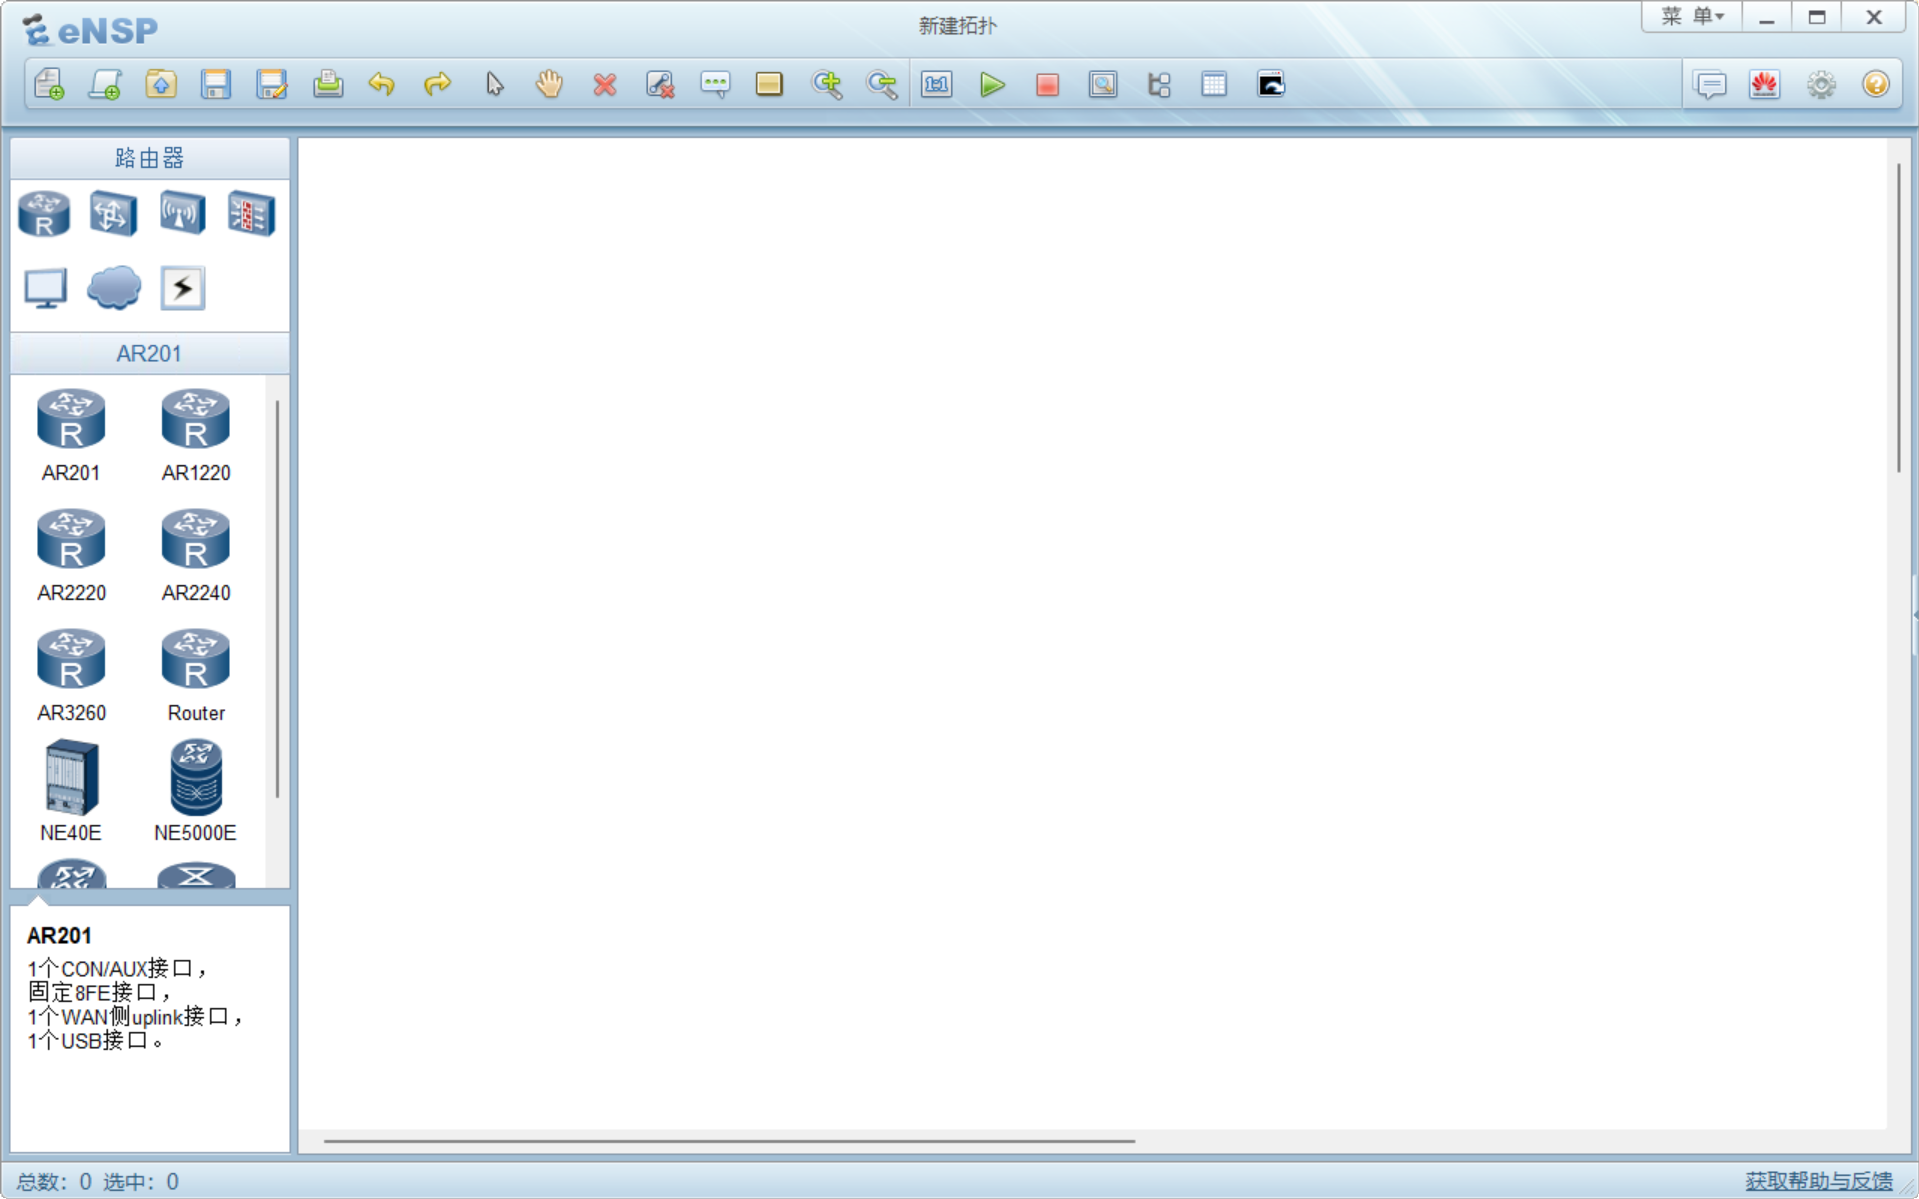Pick the generic Router device
Image resolution: width=1919 pixels, height=1199 pixels.
pyautogui.click(x=196, y=675)
